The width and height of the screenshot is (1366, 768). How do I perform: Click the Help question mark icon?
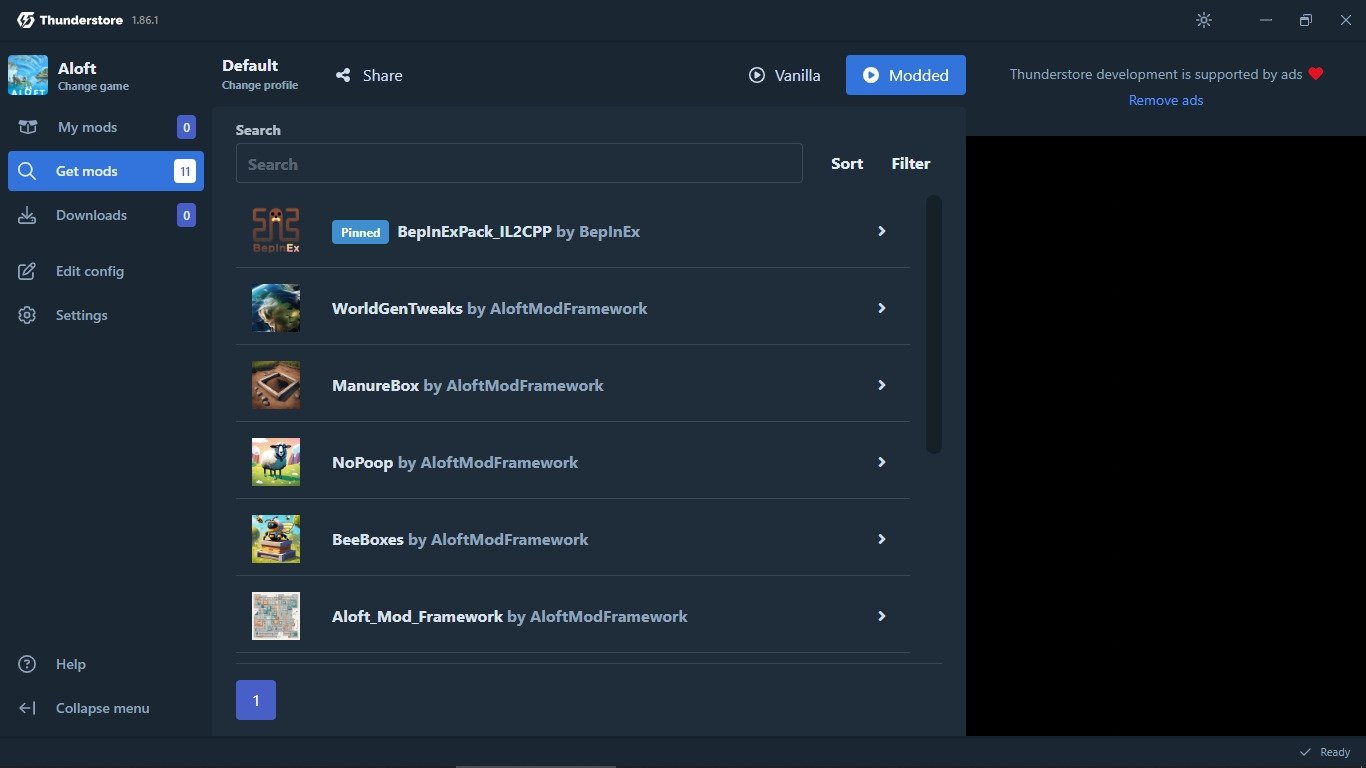tap(27, 664)
